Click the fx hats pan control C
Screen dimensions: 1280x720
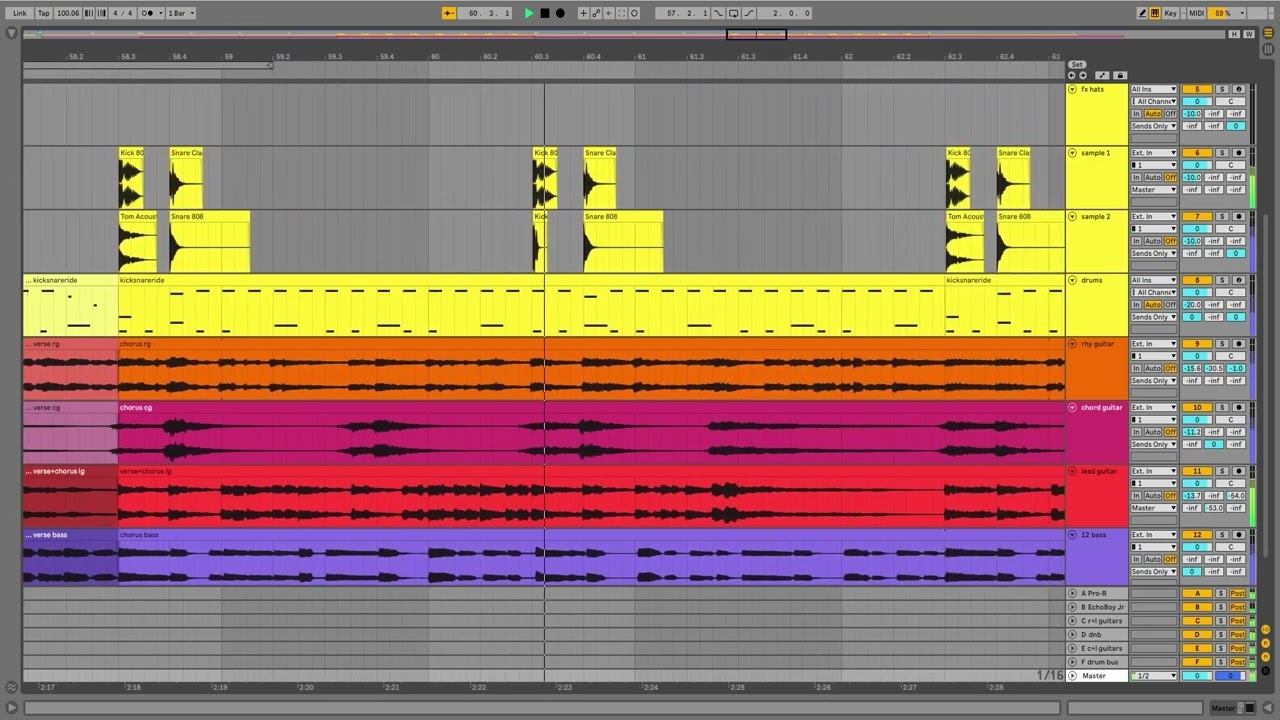click(x=1230, y=102)
